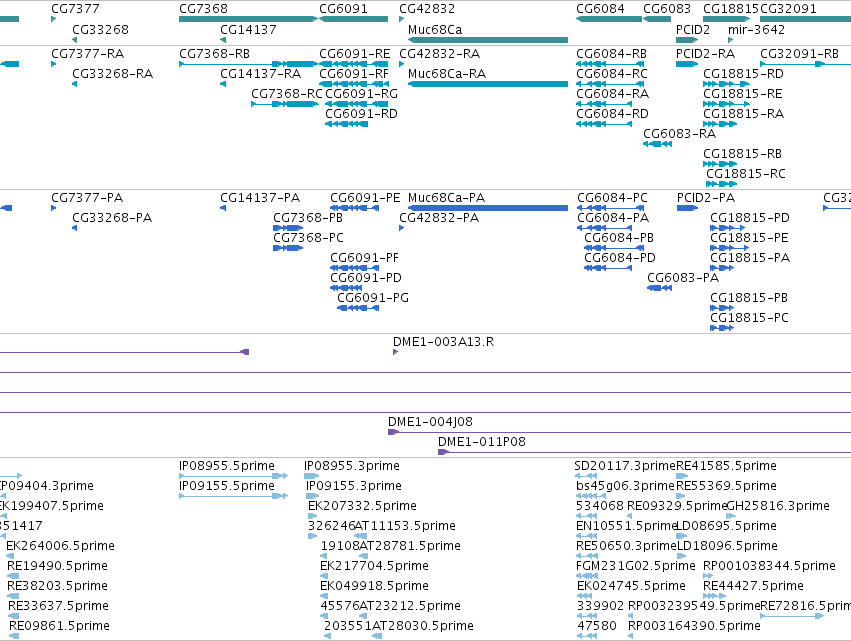
Task: Select the CG6091-RF transcript label
Action: [354, 74]
